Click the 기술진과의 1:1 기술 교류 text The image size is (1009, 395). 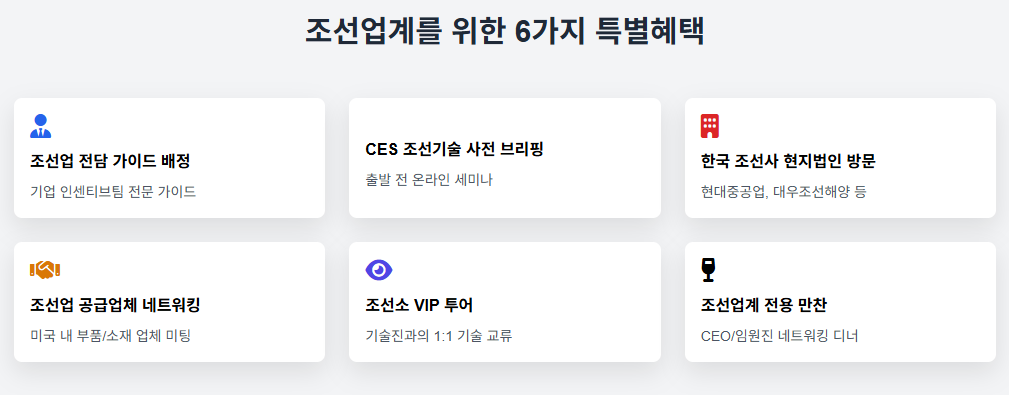pyautogui.click(x=439, y=336)
